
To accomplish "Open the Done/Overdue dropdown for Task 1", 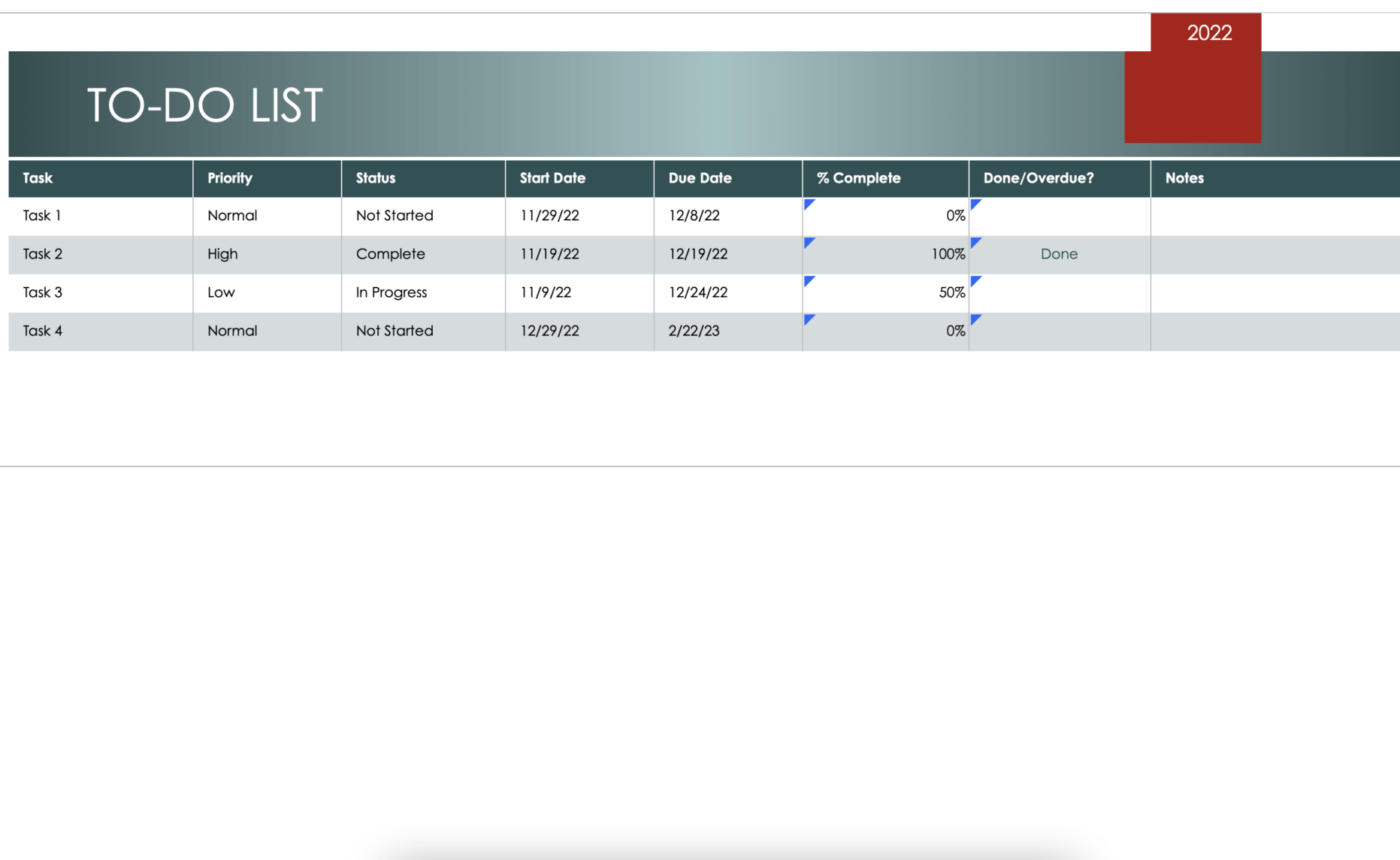I will (974, 205).
